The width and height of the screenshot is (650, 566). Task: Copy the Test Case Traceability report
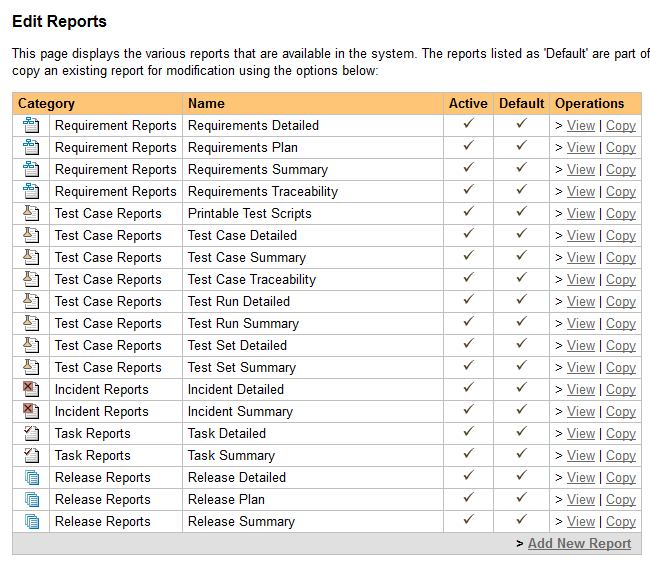click(620, 280)
